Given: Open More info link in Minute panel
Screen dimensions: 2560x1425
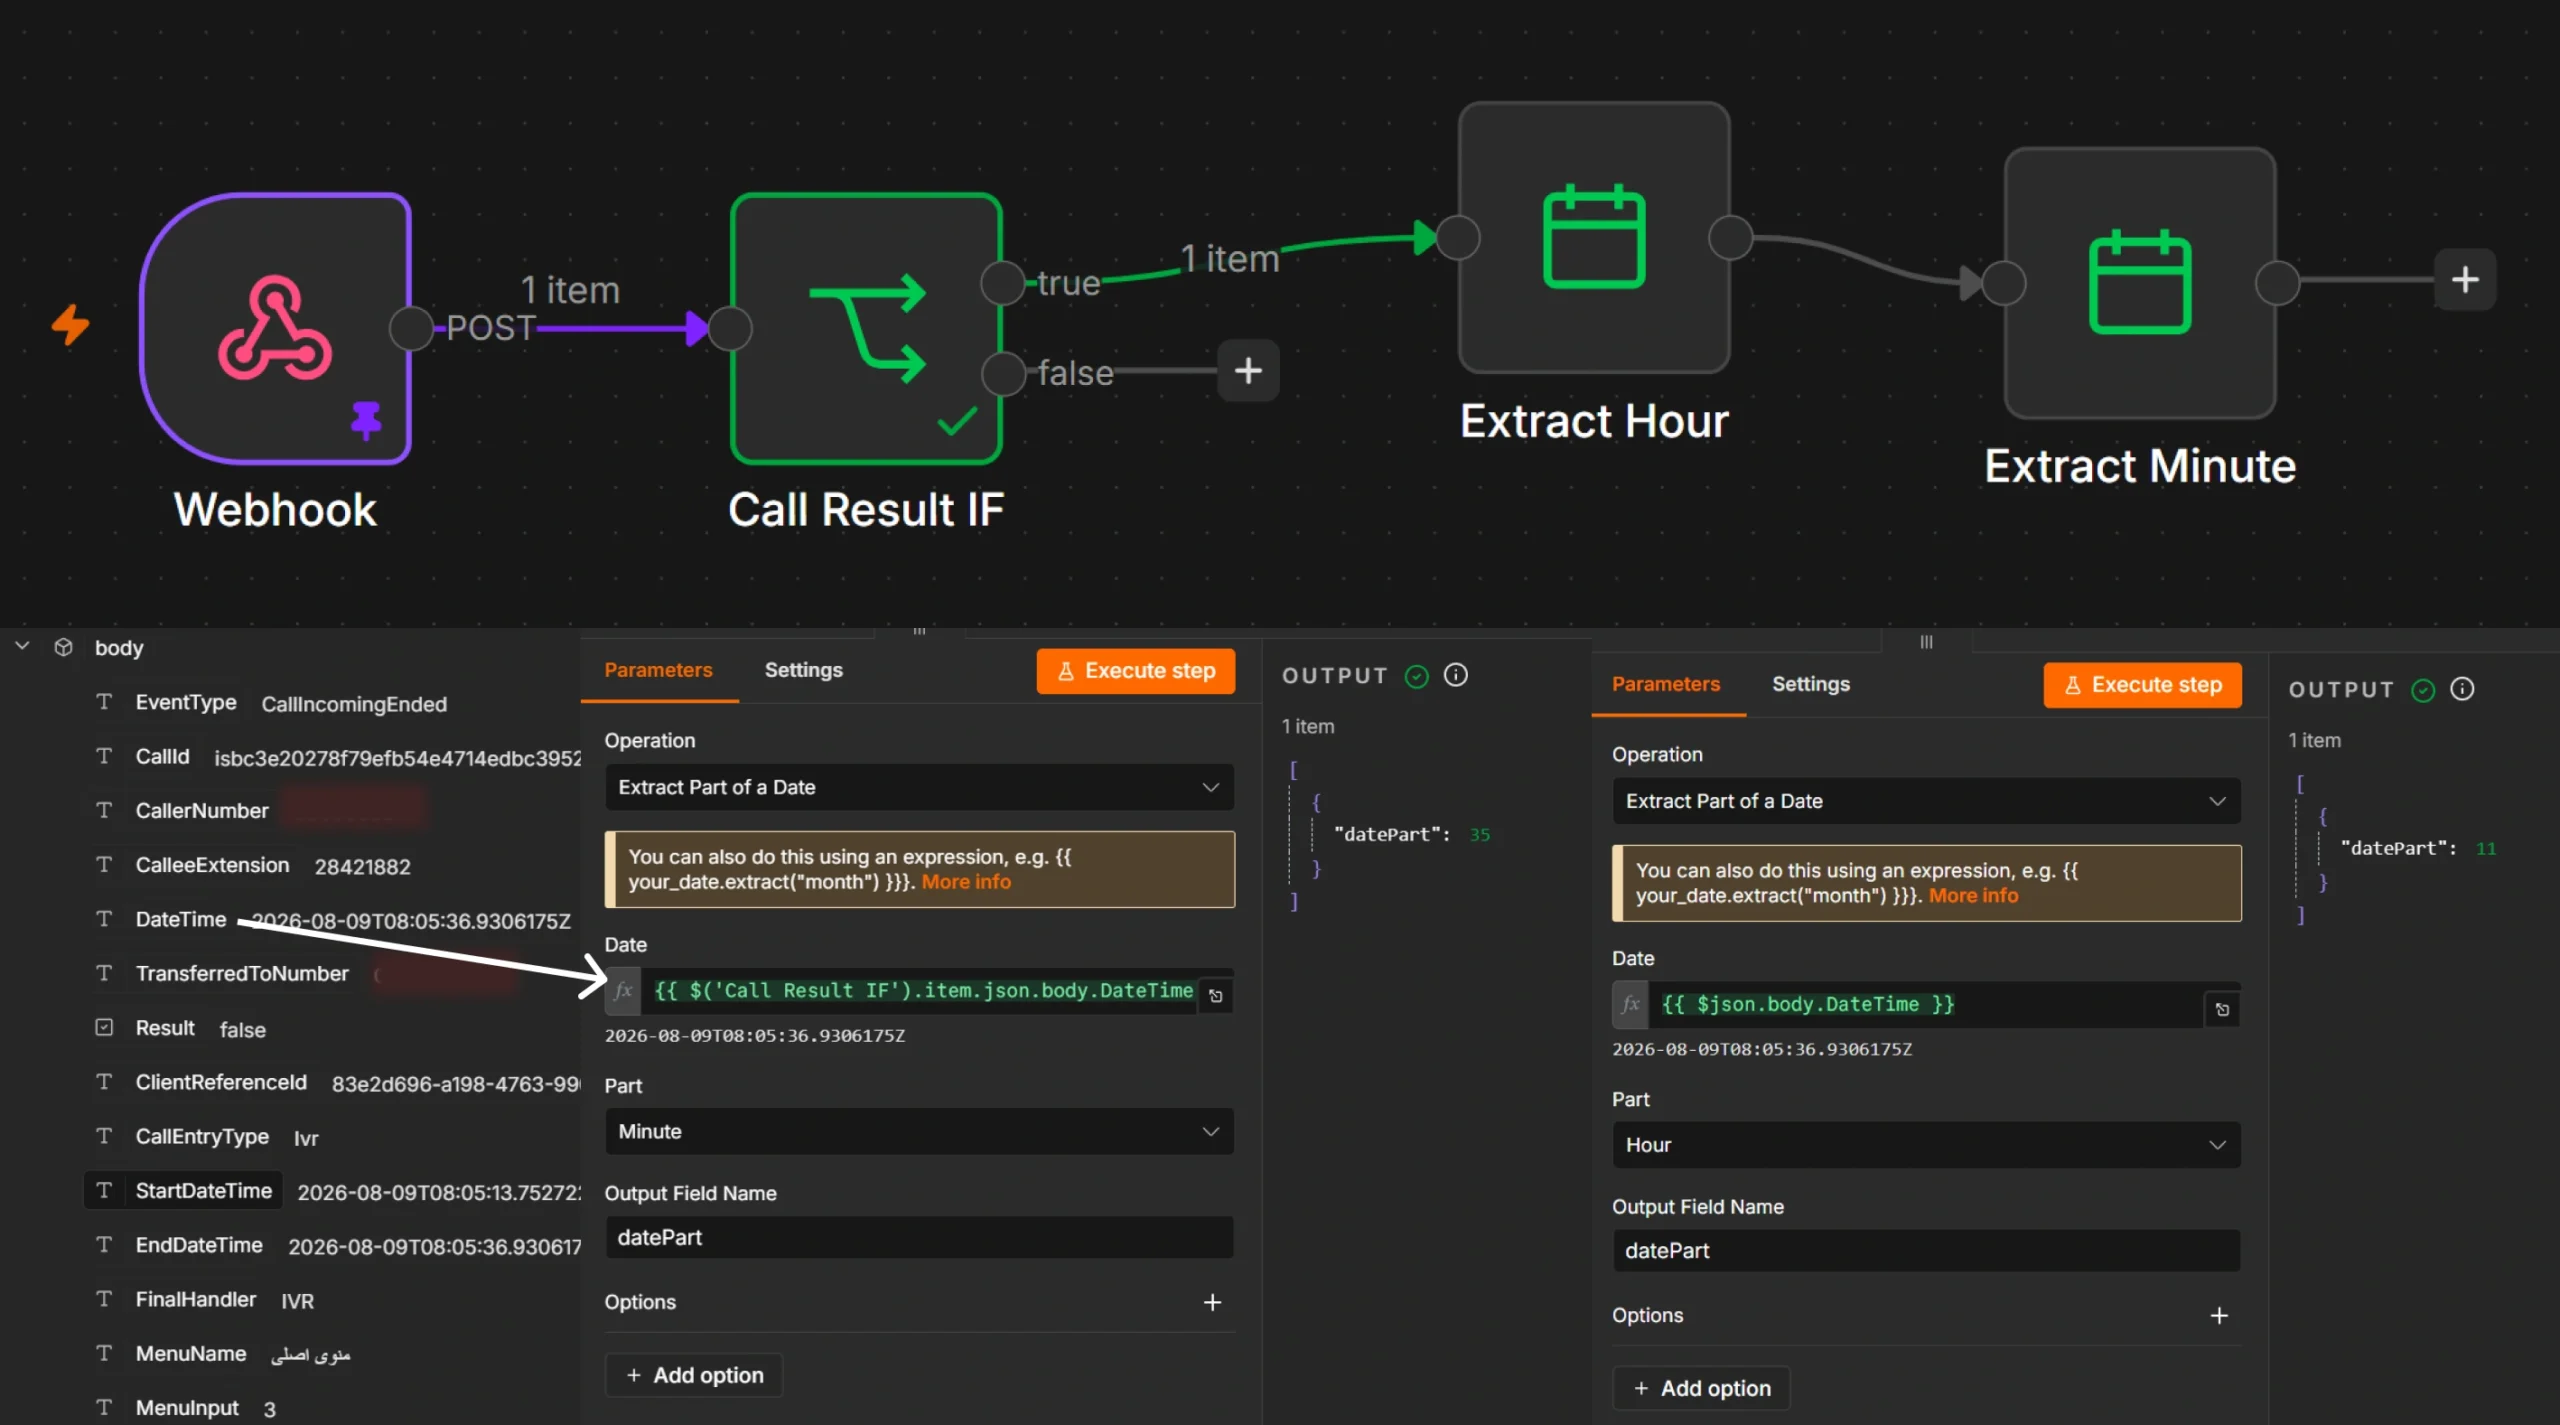Looking at the screenshot, I should click(x=966, y=882).
